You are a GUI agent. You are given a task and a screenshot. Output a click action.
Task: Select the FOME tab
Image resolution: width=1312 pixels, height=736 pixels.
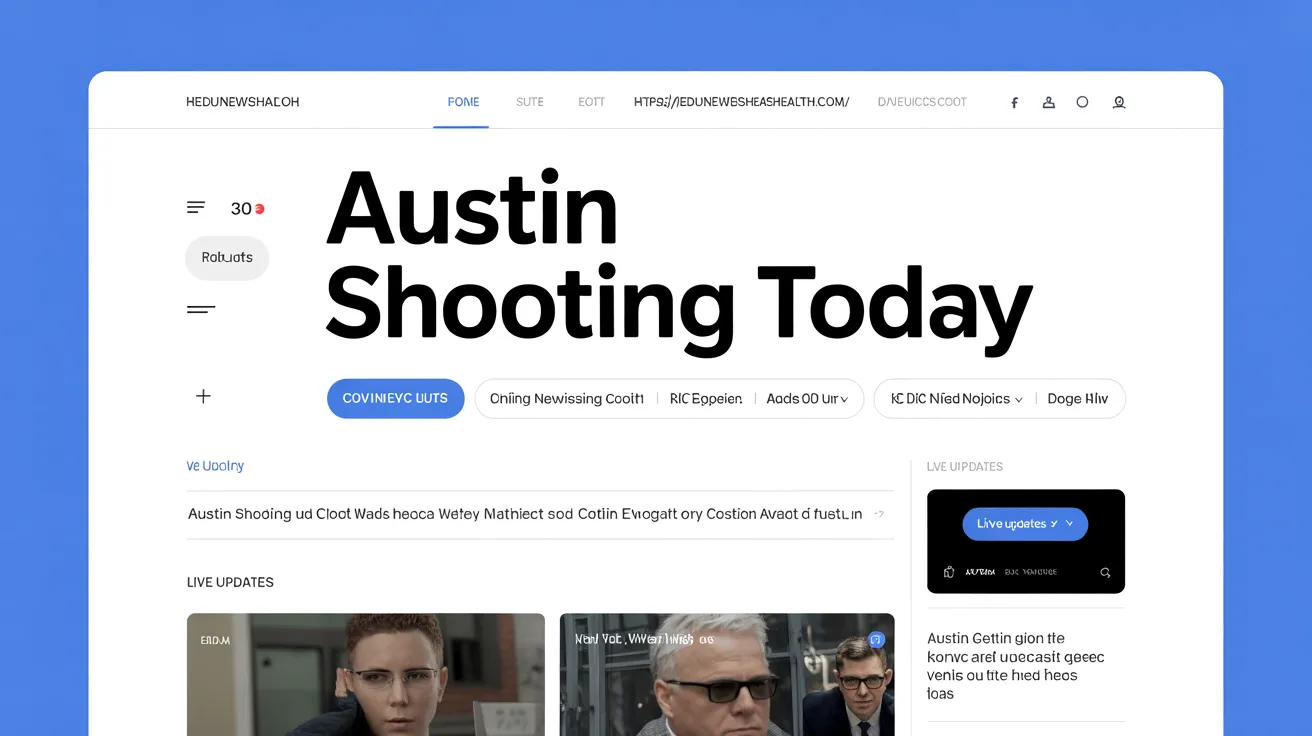[x=463, y=102]
